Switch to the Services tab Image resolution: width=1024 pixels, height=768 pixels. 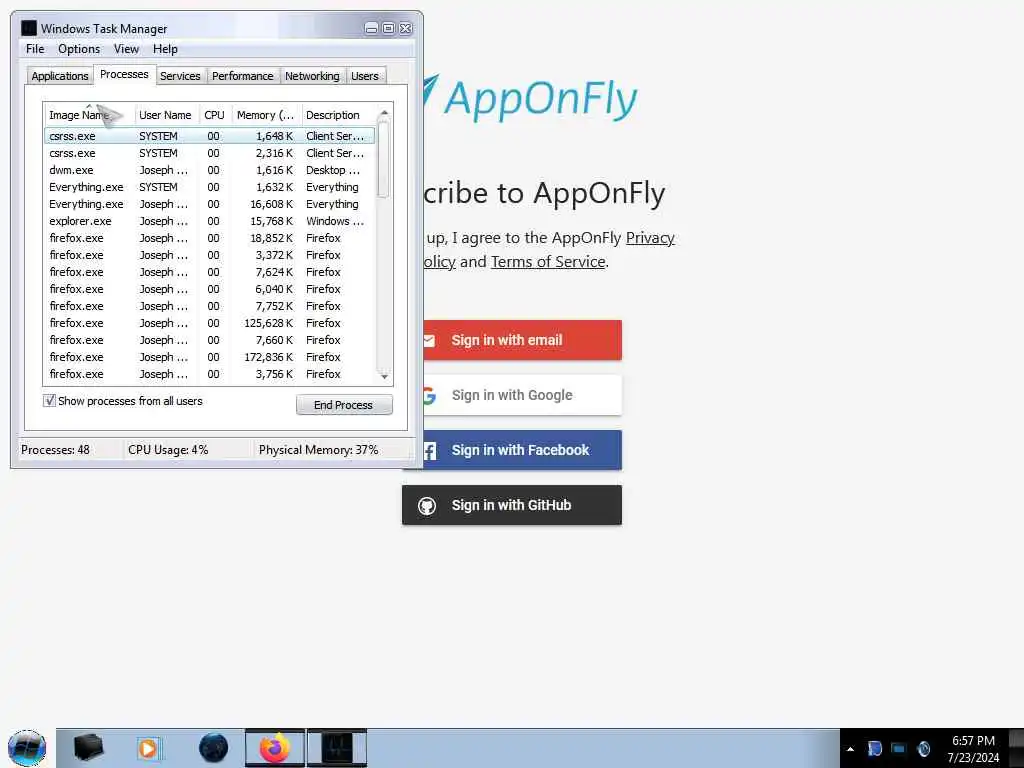(180, 76)
